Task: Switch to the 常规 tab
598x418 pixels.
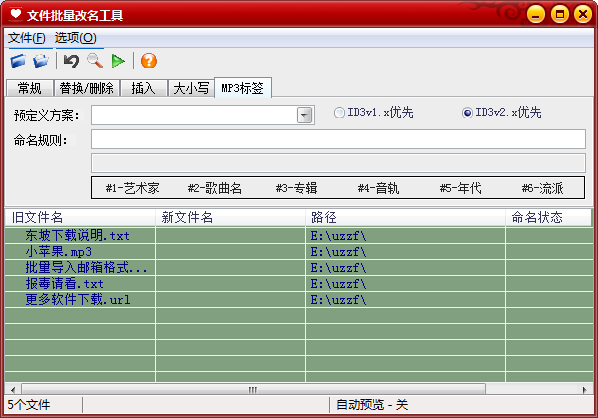Action: pyautogui.click(x=29, y=88)
